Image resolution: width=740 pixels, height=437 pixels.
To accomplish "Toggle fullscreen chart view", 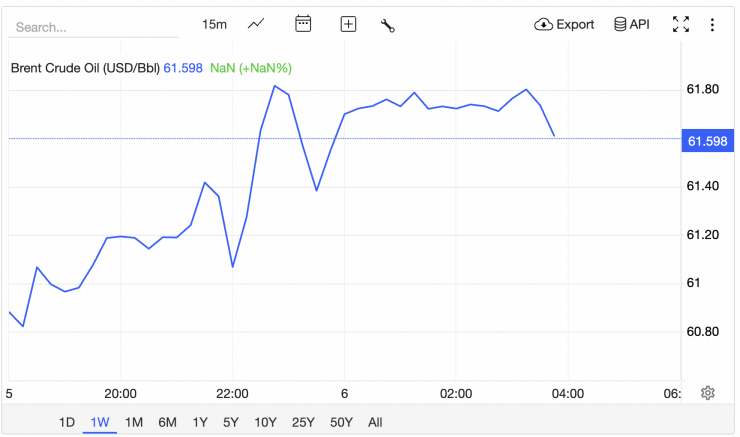I will click(x=681, y=24).
